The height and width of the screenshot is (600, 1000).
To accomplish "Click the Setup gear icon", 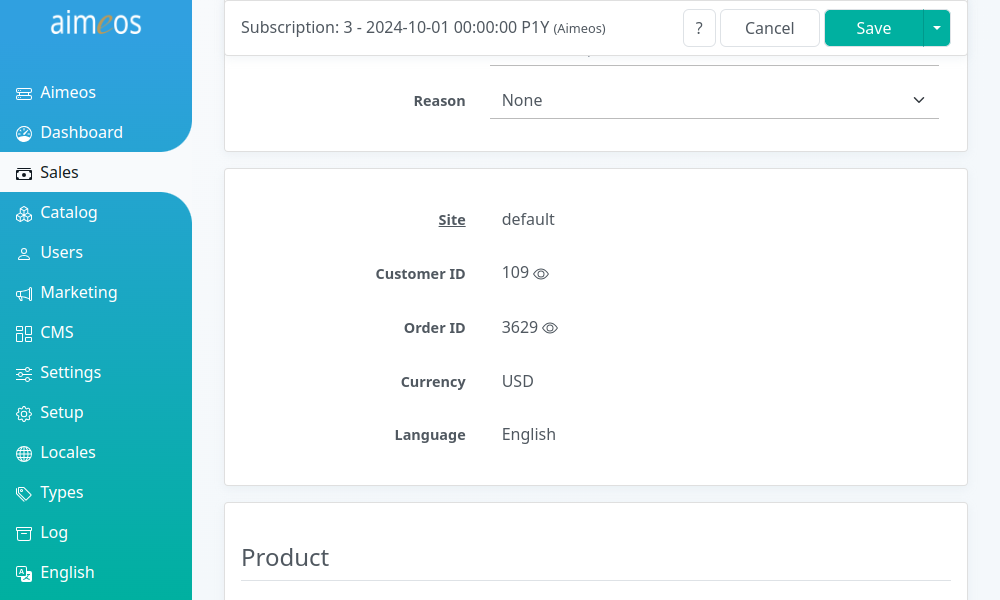I will point(24,414).
